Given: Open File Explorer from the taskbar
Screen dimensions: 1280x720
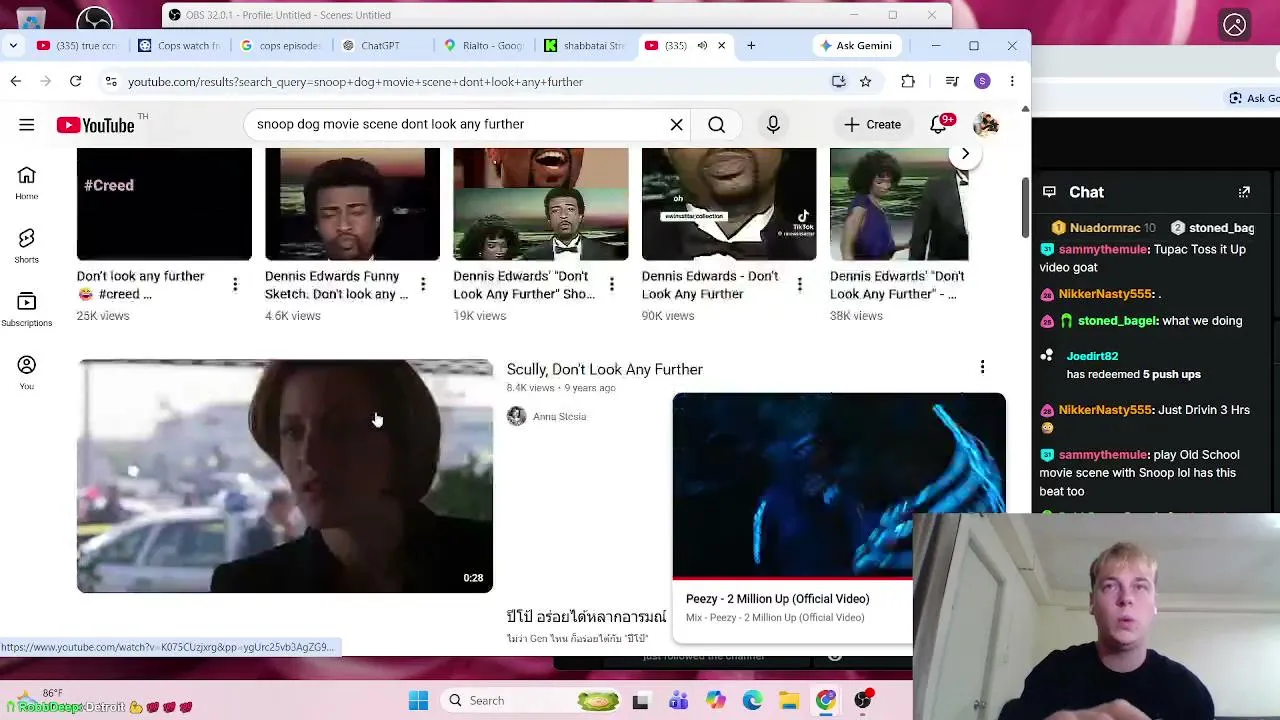Looking at the screenshot, I should coord(789,701).
